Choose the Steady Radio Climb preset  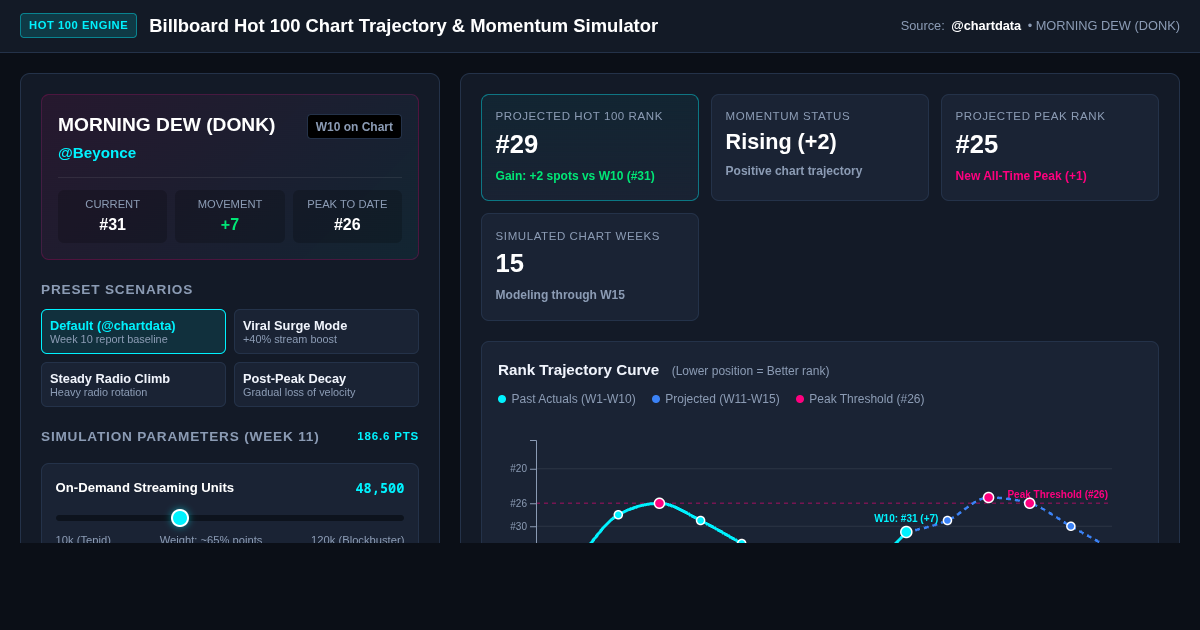133,384
